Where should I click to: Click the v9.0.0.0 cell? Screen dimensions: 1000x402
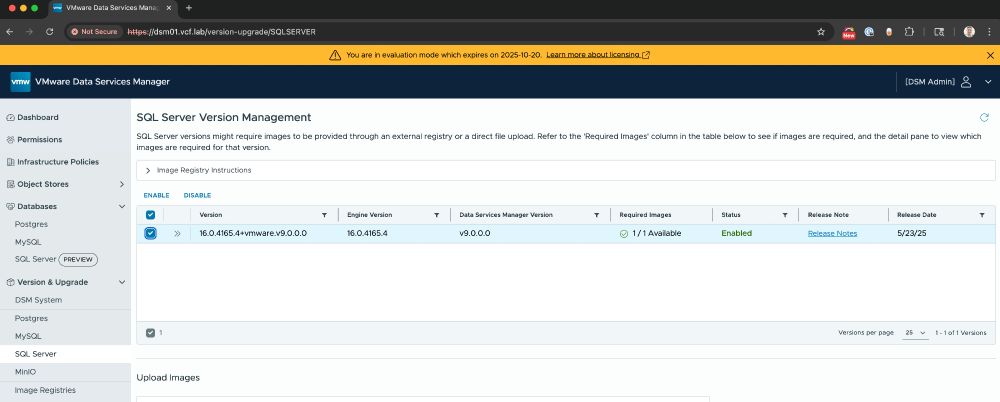pyautogui.click(x=474, y=234)
